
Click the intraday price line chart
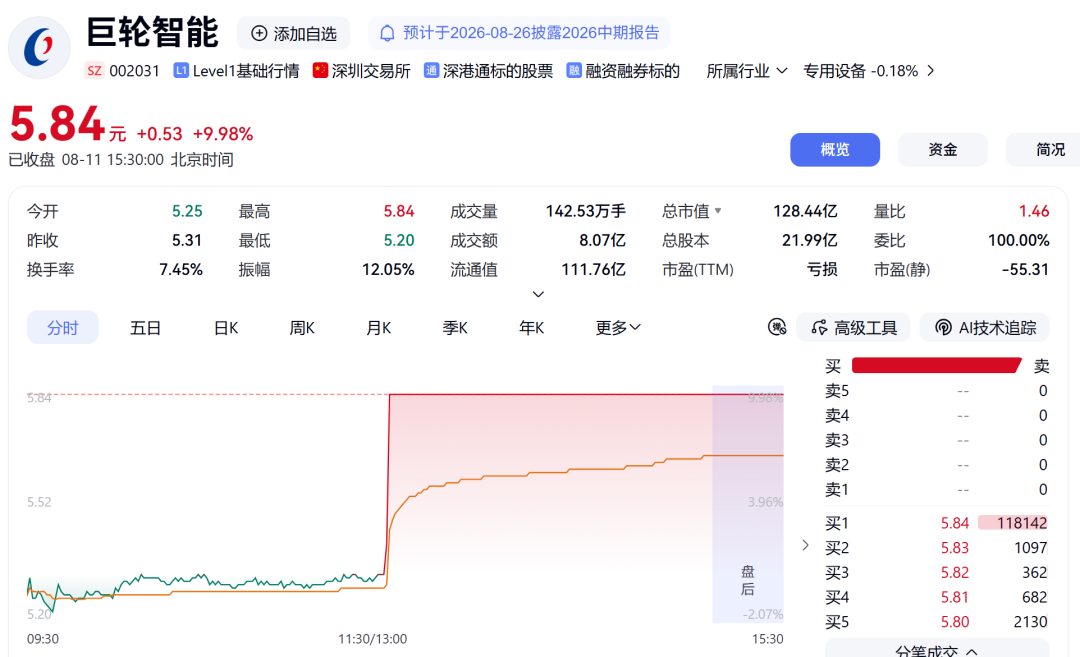[x=405, y=504]
